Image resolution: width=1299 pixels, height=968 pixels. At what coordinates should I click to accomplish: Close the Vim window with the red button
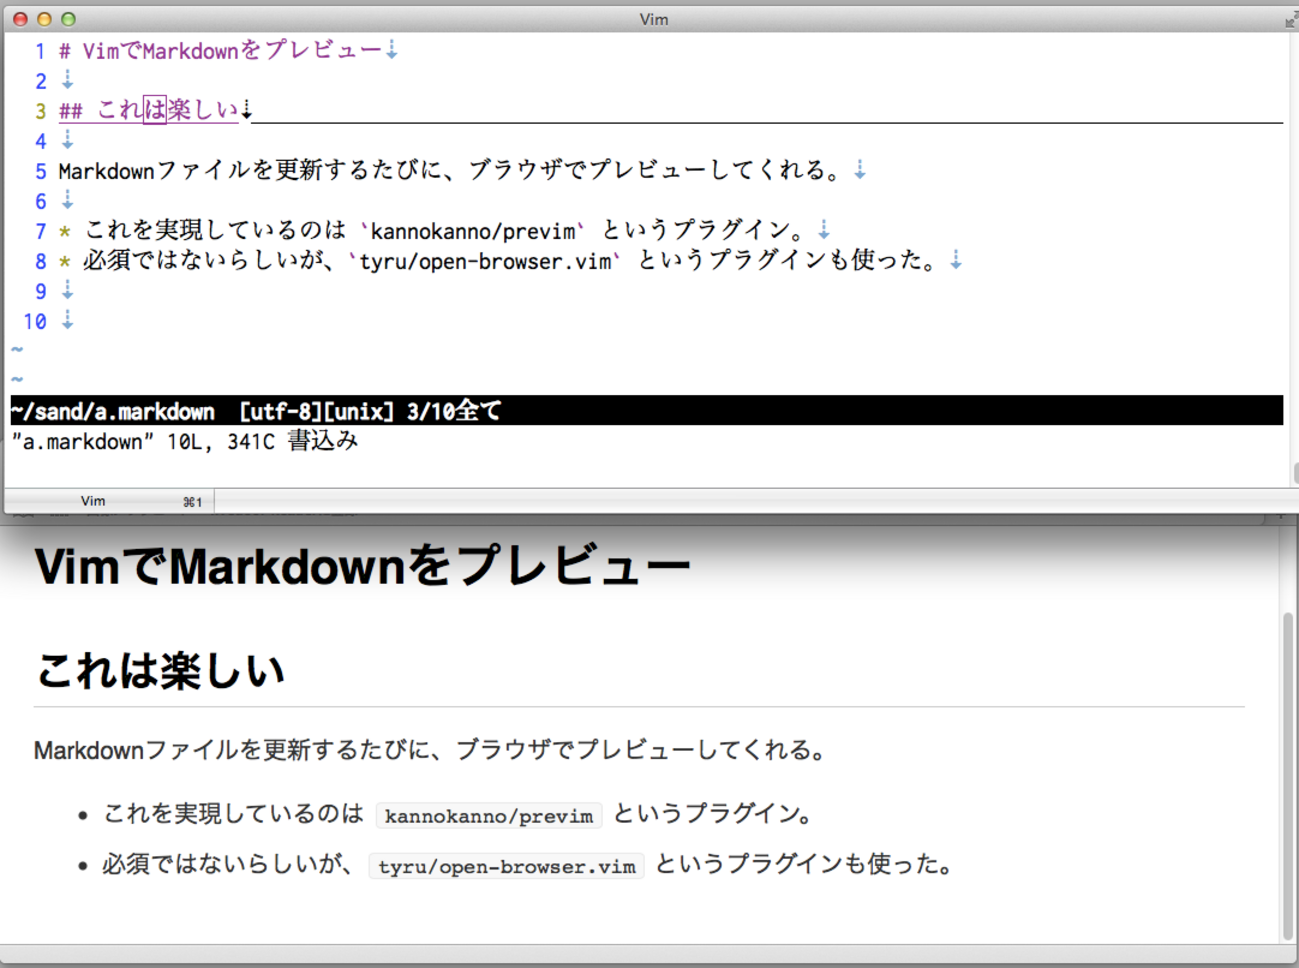(x=20, y=19)
